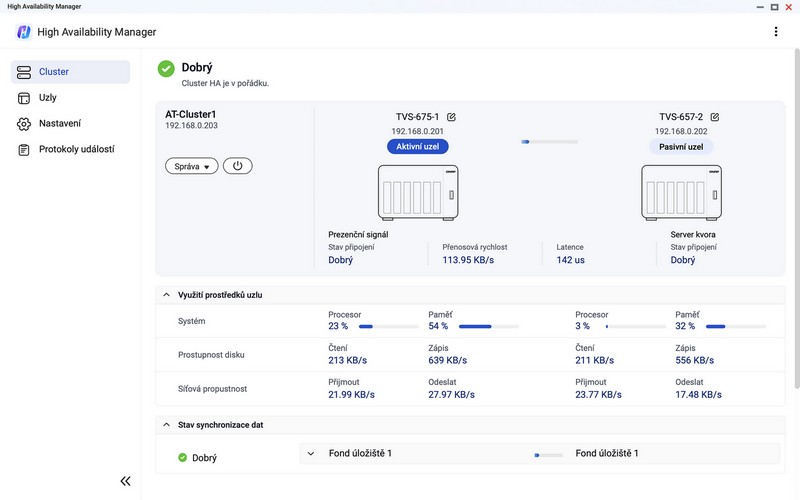This screenshot has width=800, height=500.
Task: Click the High Availability Manager logo icon
Action: (23, 32)
